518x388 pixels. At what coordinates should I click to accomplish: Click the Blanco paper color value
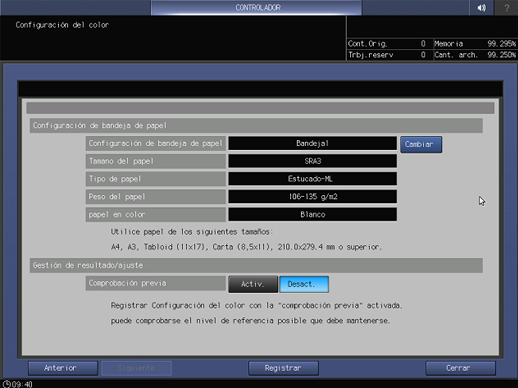(x=312, y=214)
